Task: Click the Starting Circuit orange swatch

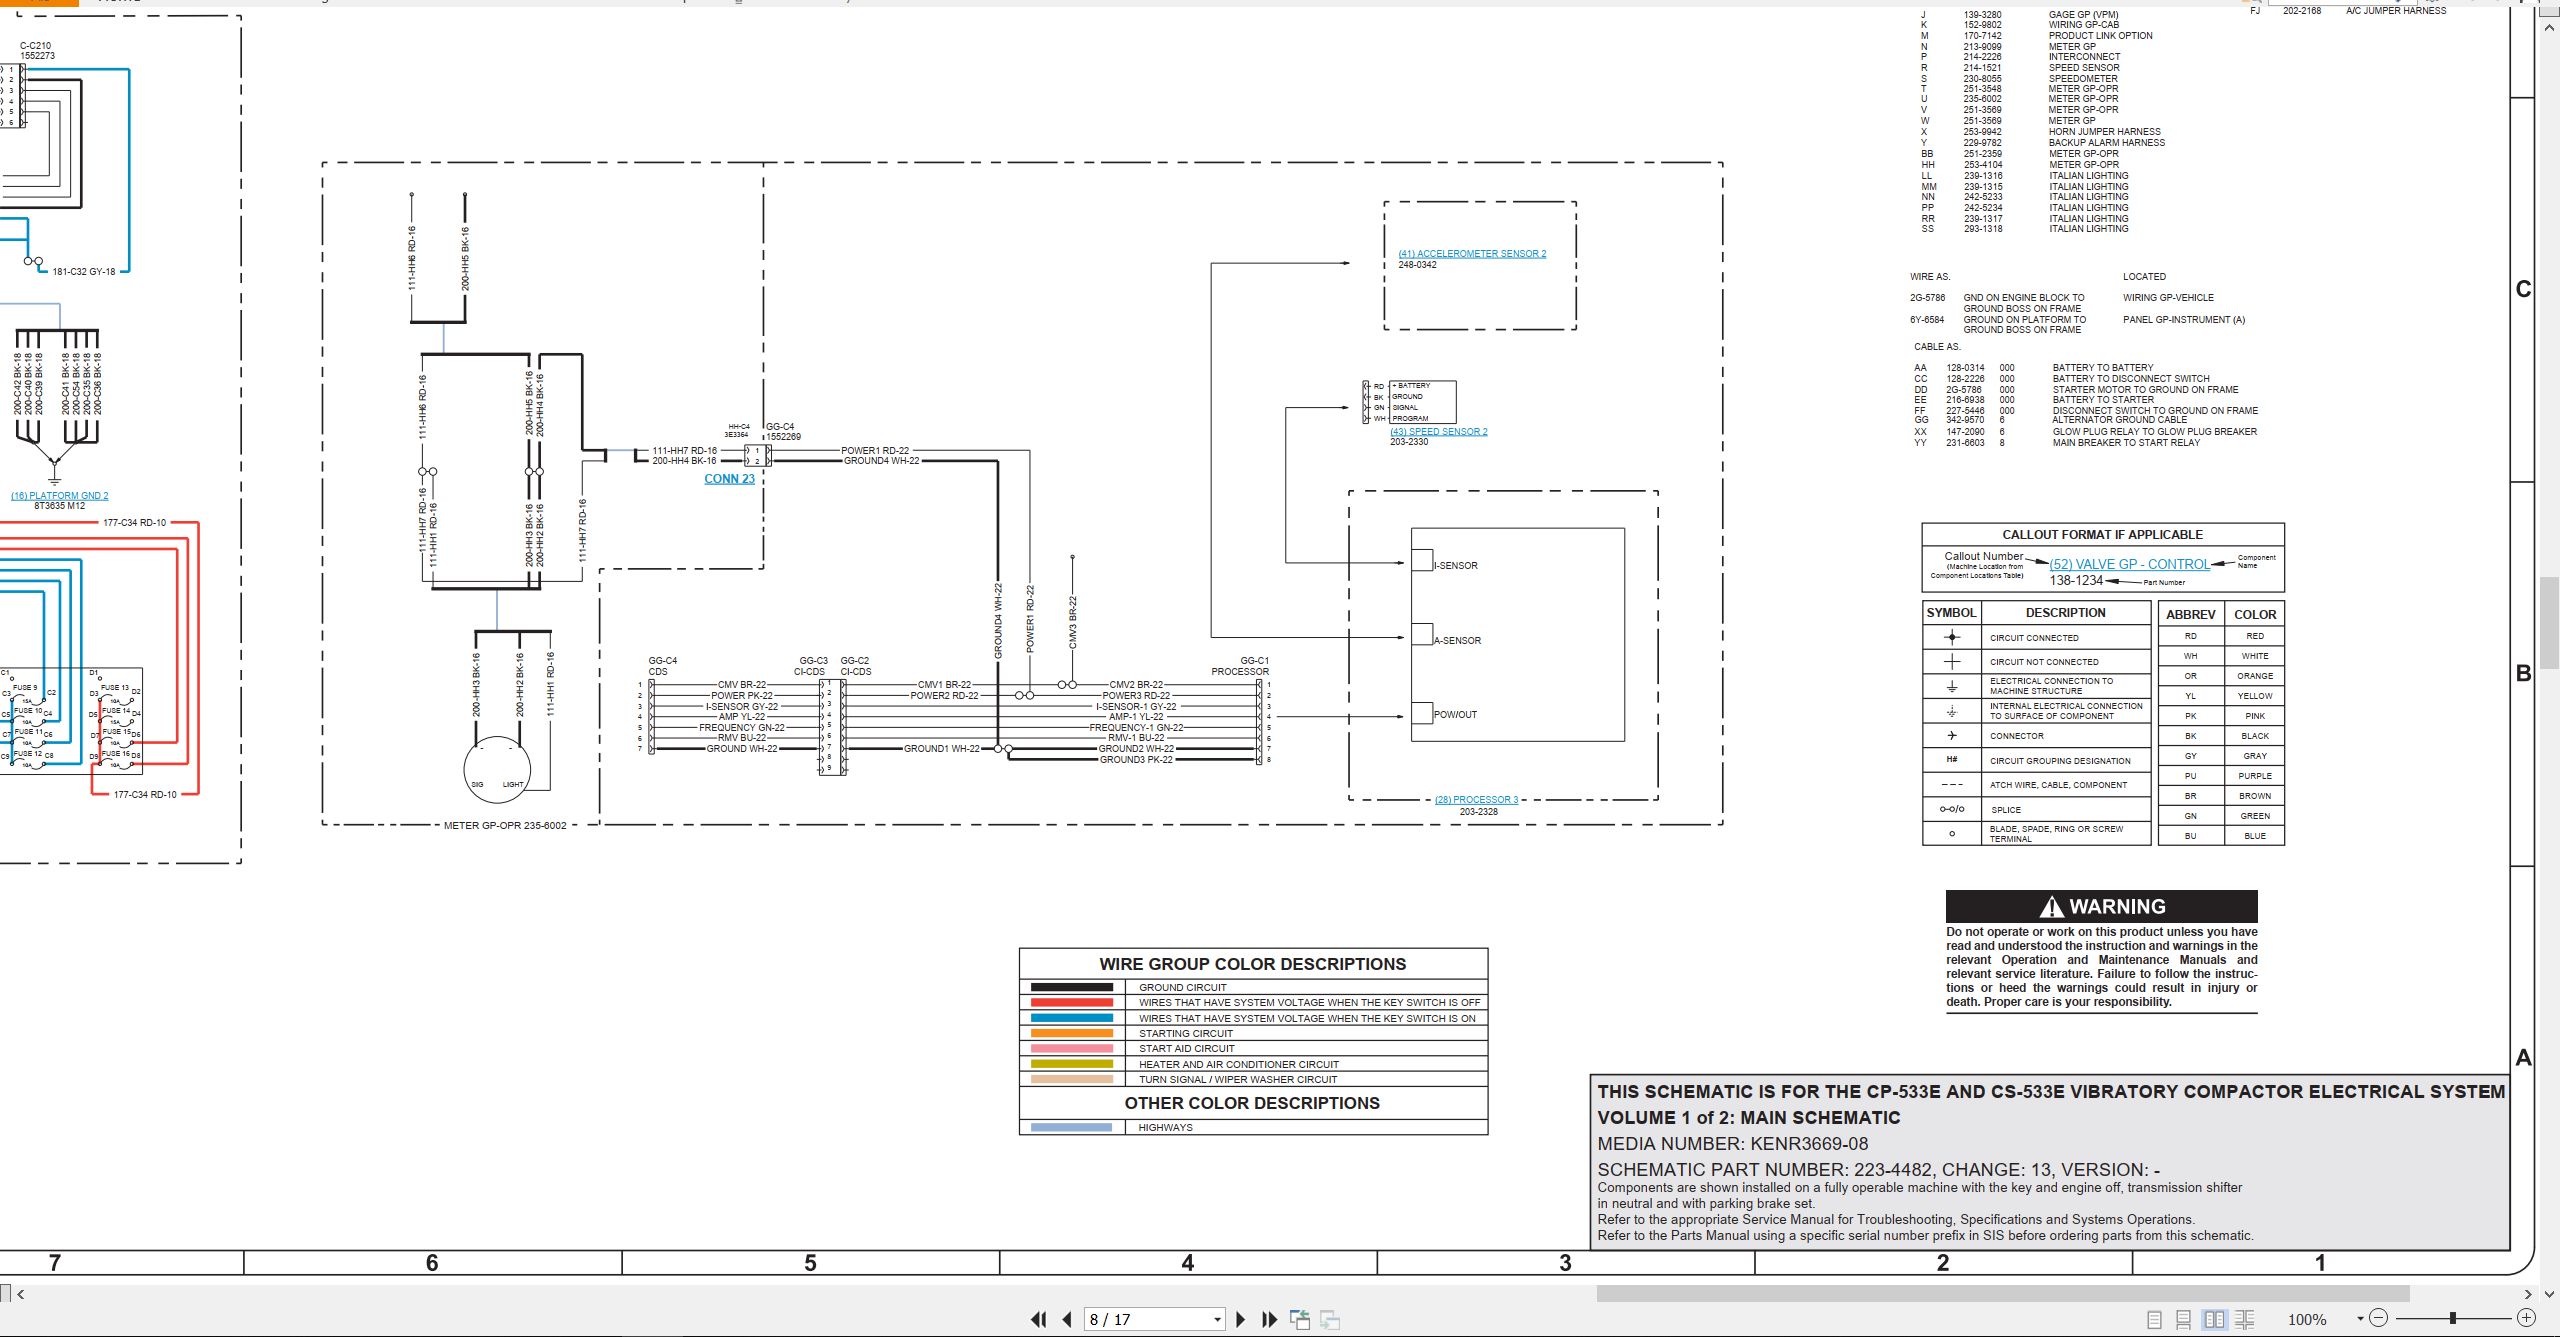Action: 1071,1033
